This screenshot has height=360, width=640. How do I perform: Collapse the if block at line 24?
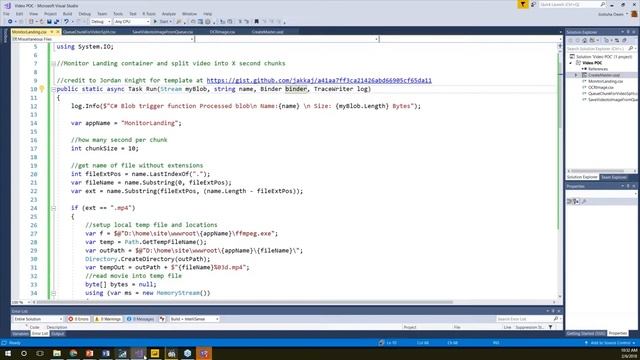pyautogui.click(x=53, y=208)
